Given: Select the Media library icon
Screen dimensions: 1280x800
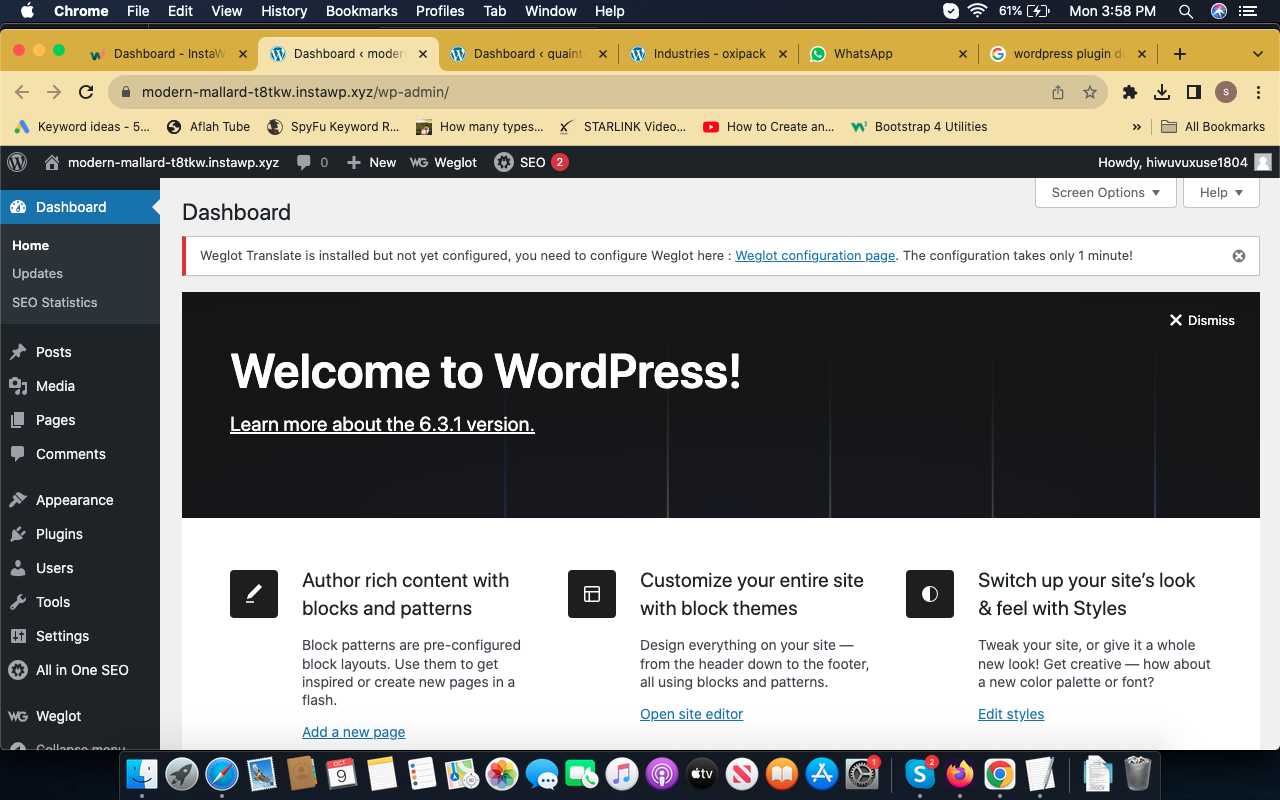Looking at the screenshot, I should pos(19,386).
